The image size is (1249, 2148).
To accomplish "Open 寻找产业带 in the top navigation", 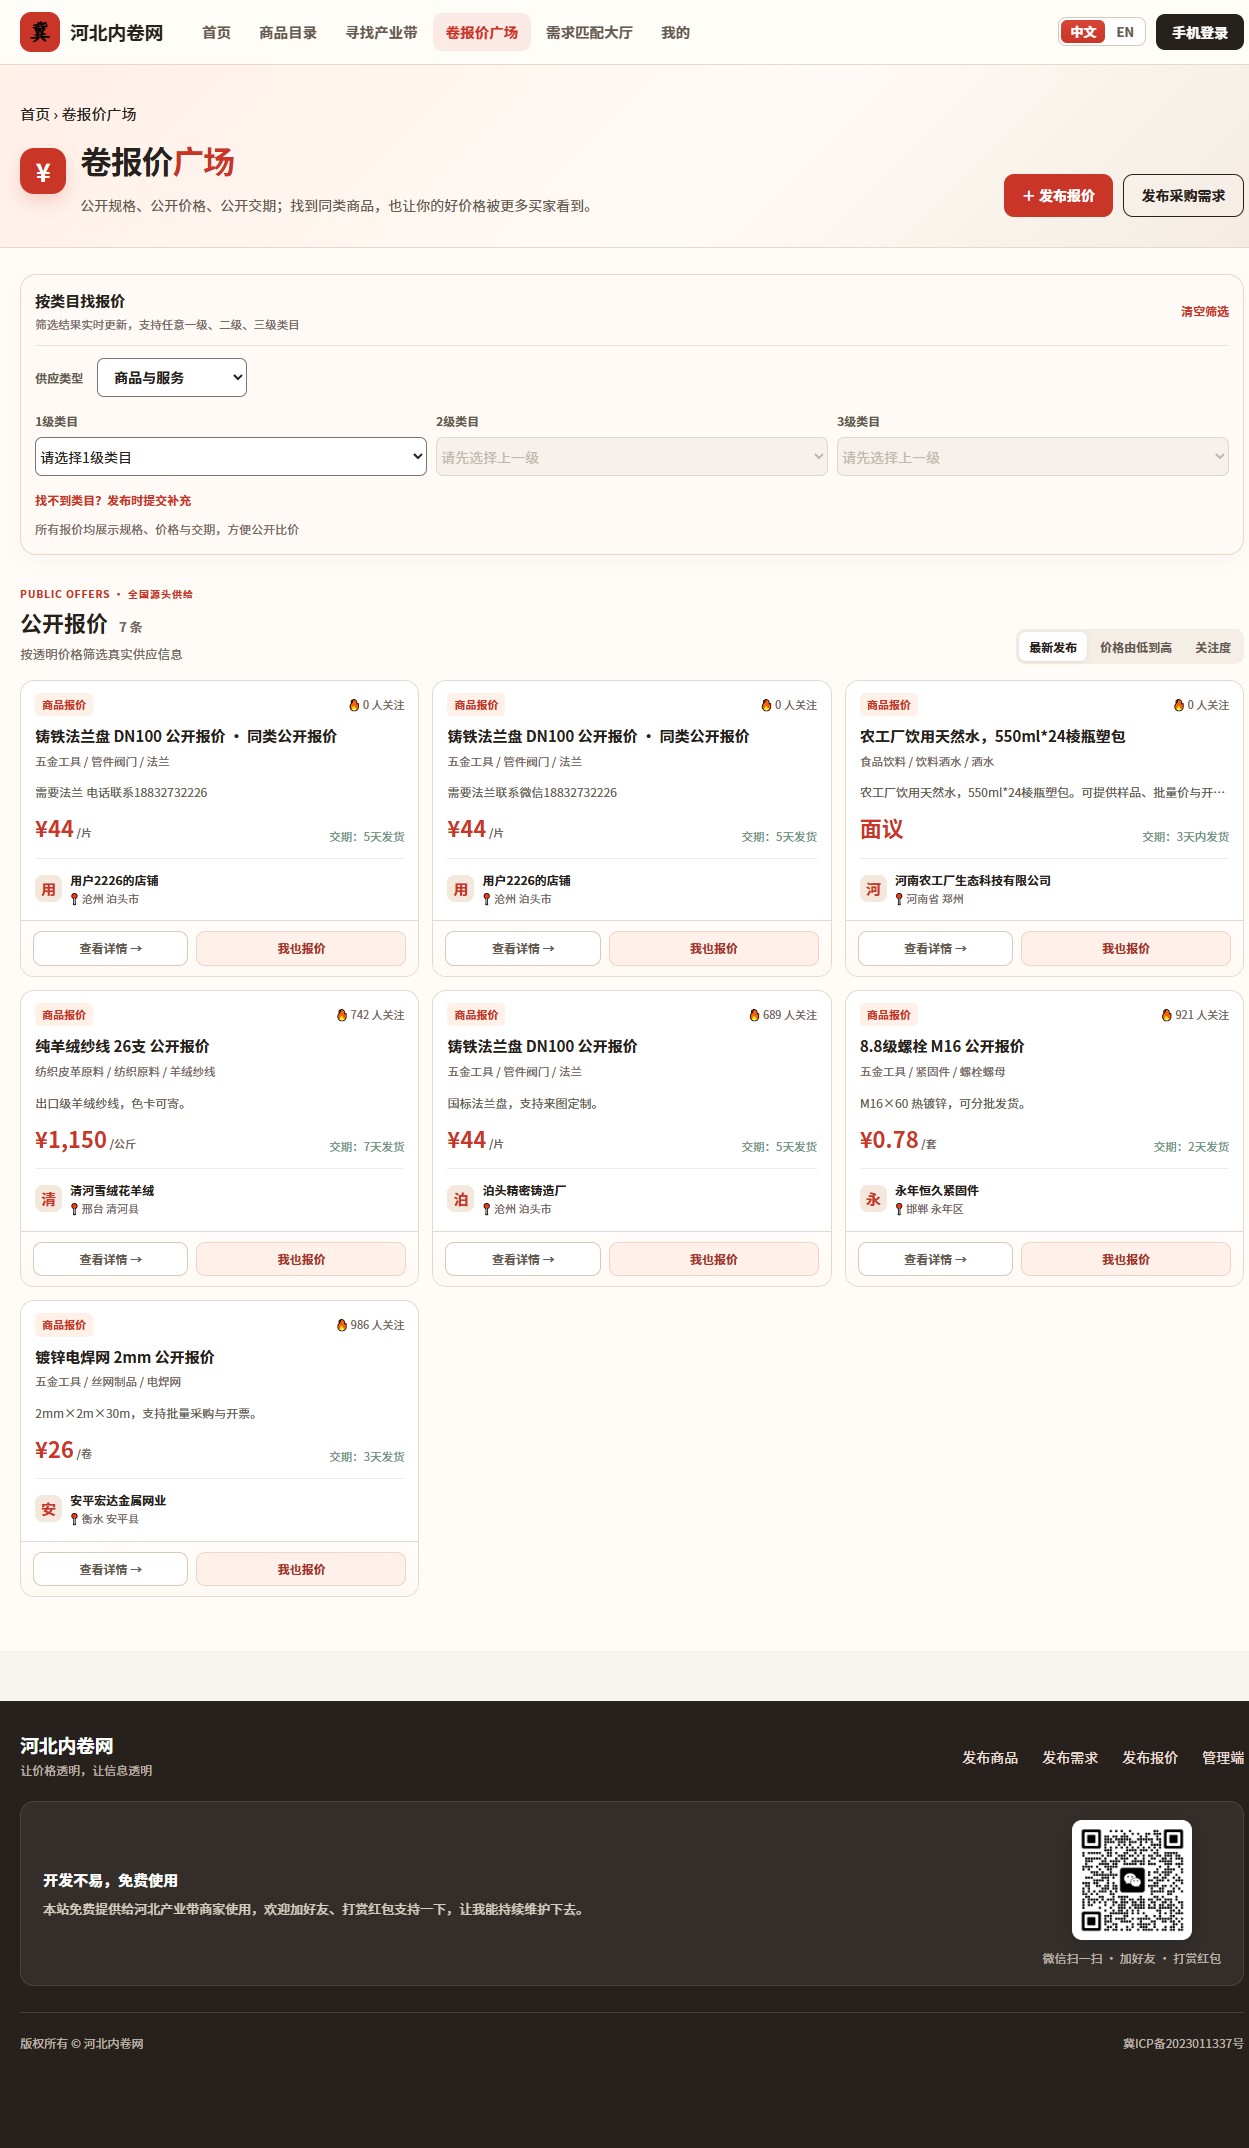I will (x=381, y=32).
